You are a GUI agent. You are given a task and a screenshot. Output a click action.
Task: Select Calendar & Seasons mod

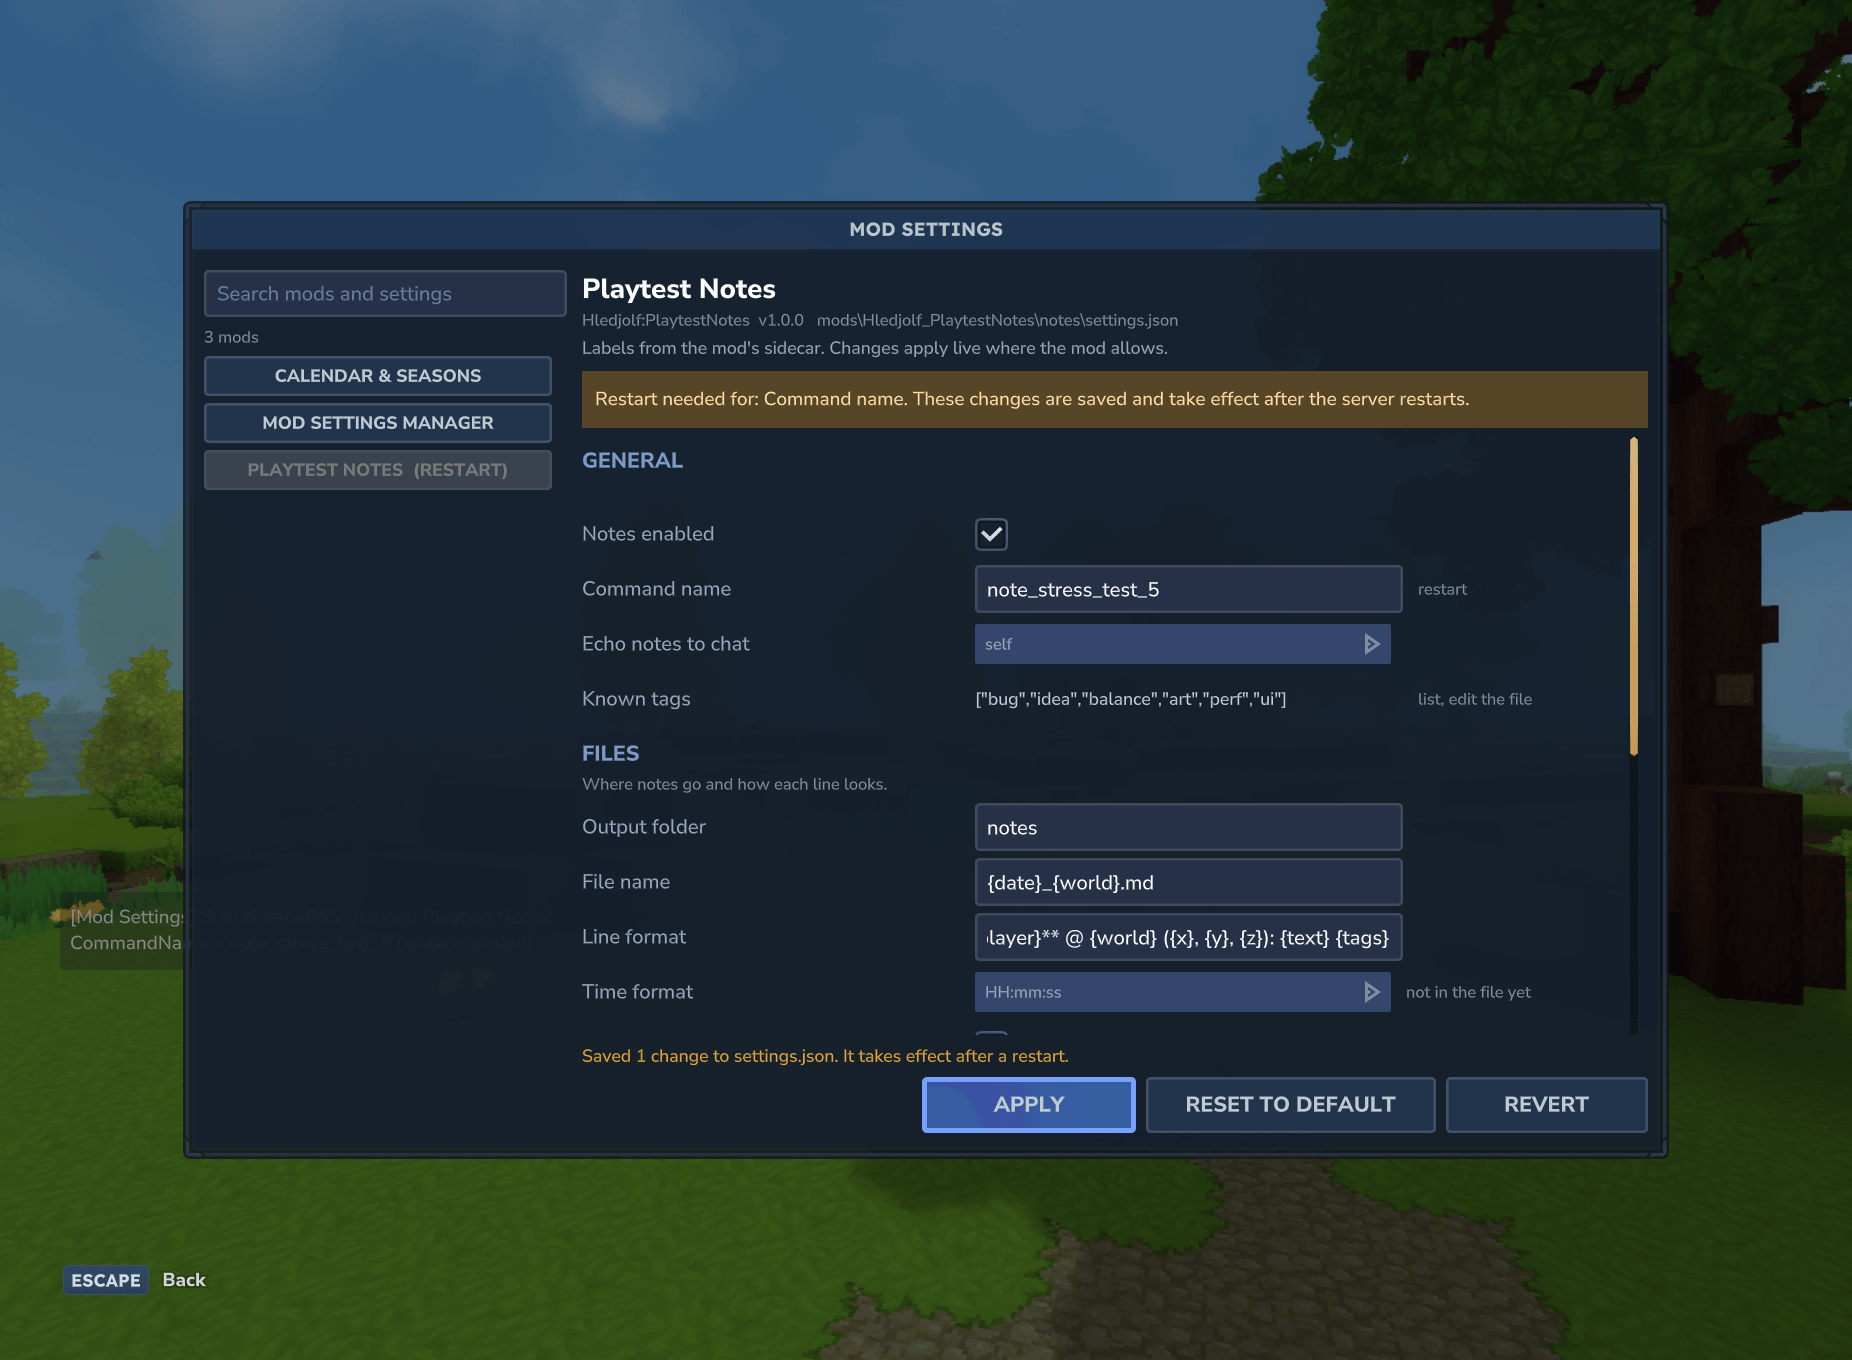(x=378, y=376)
